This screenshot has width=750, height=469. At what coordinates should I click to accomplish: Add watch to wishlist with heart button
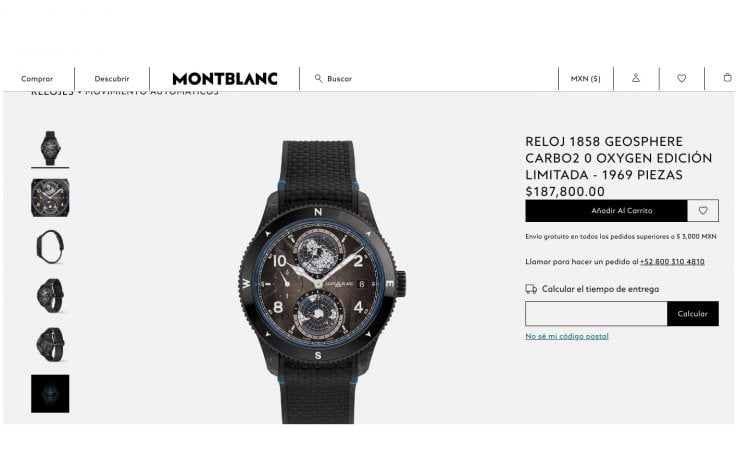coord(703,210)
